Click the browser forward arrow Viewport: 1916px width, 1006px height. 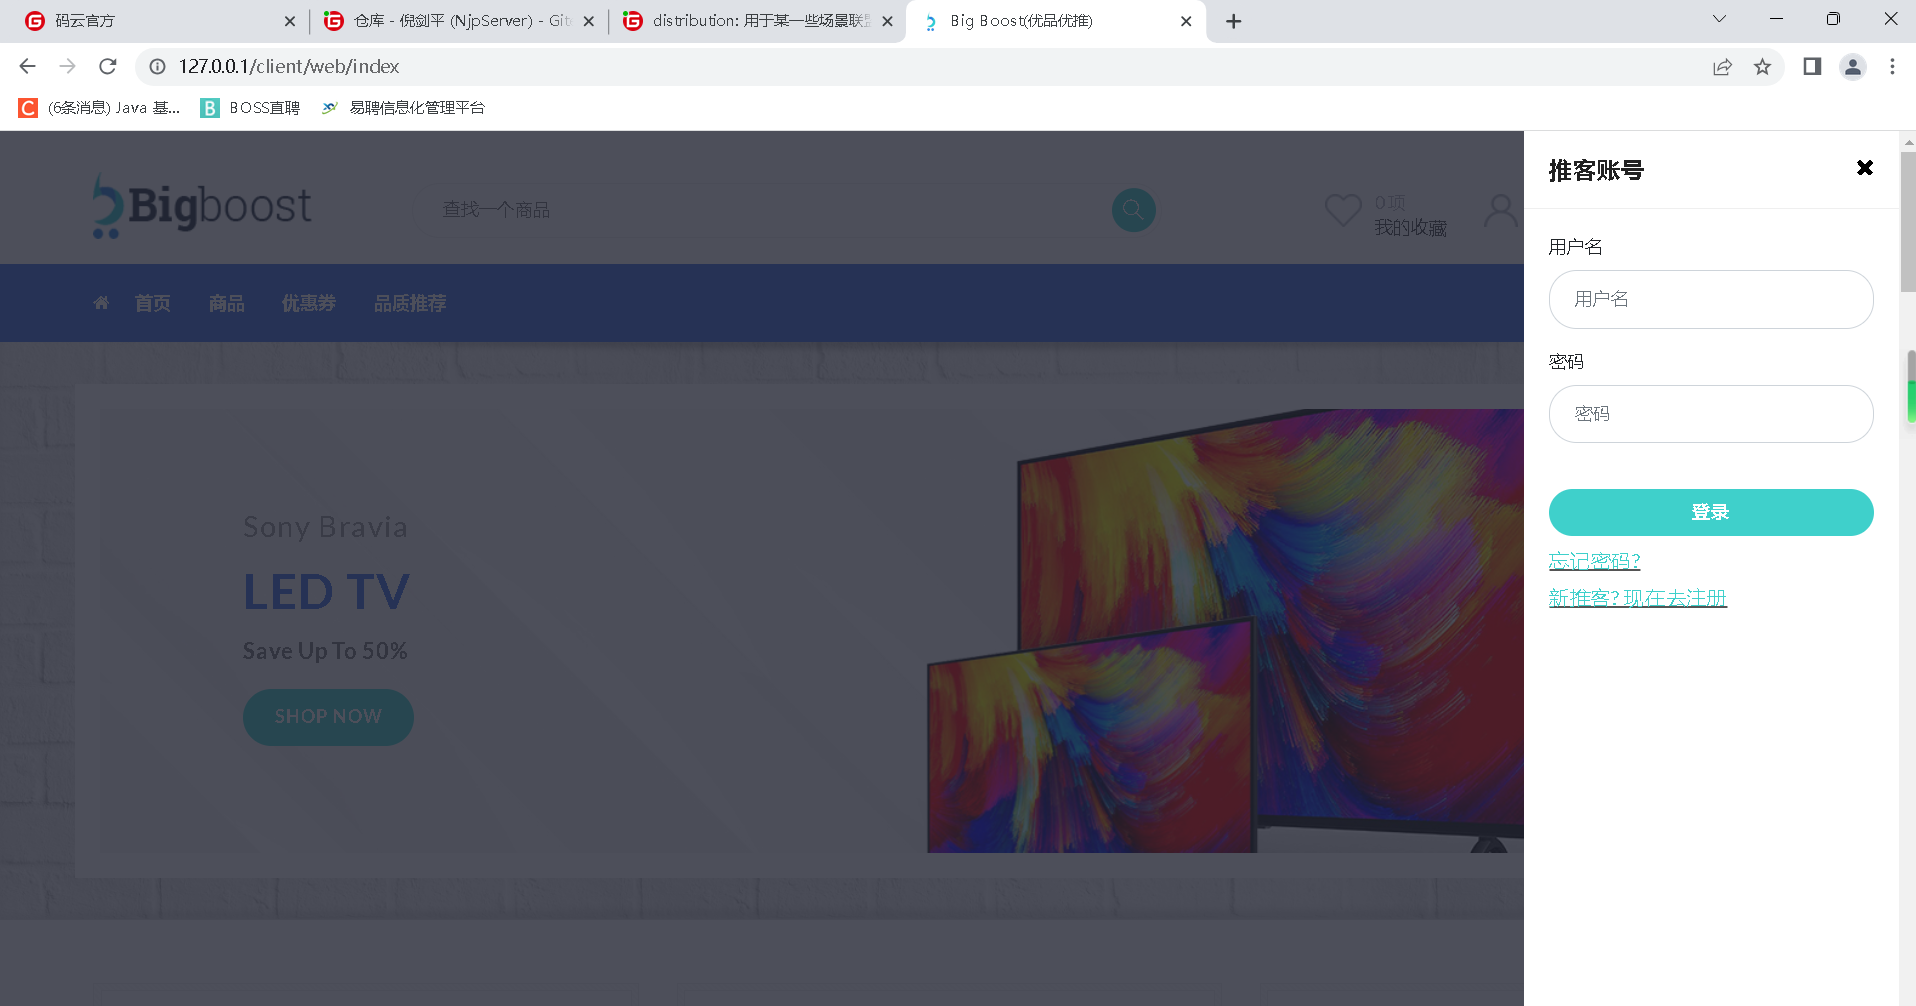[67, 66]
